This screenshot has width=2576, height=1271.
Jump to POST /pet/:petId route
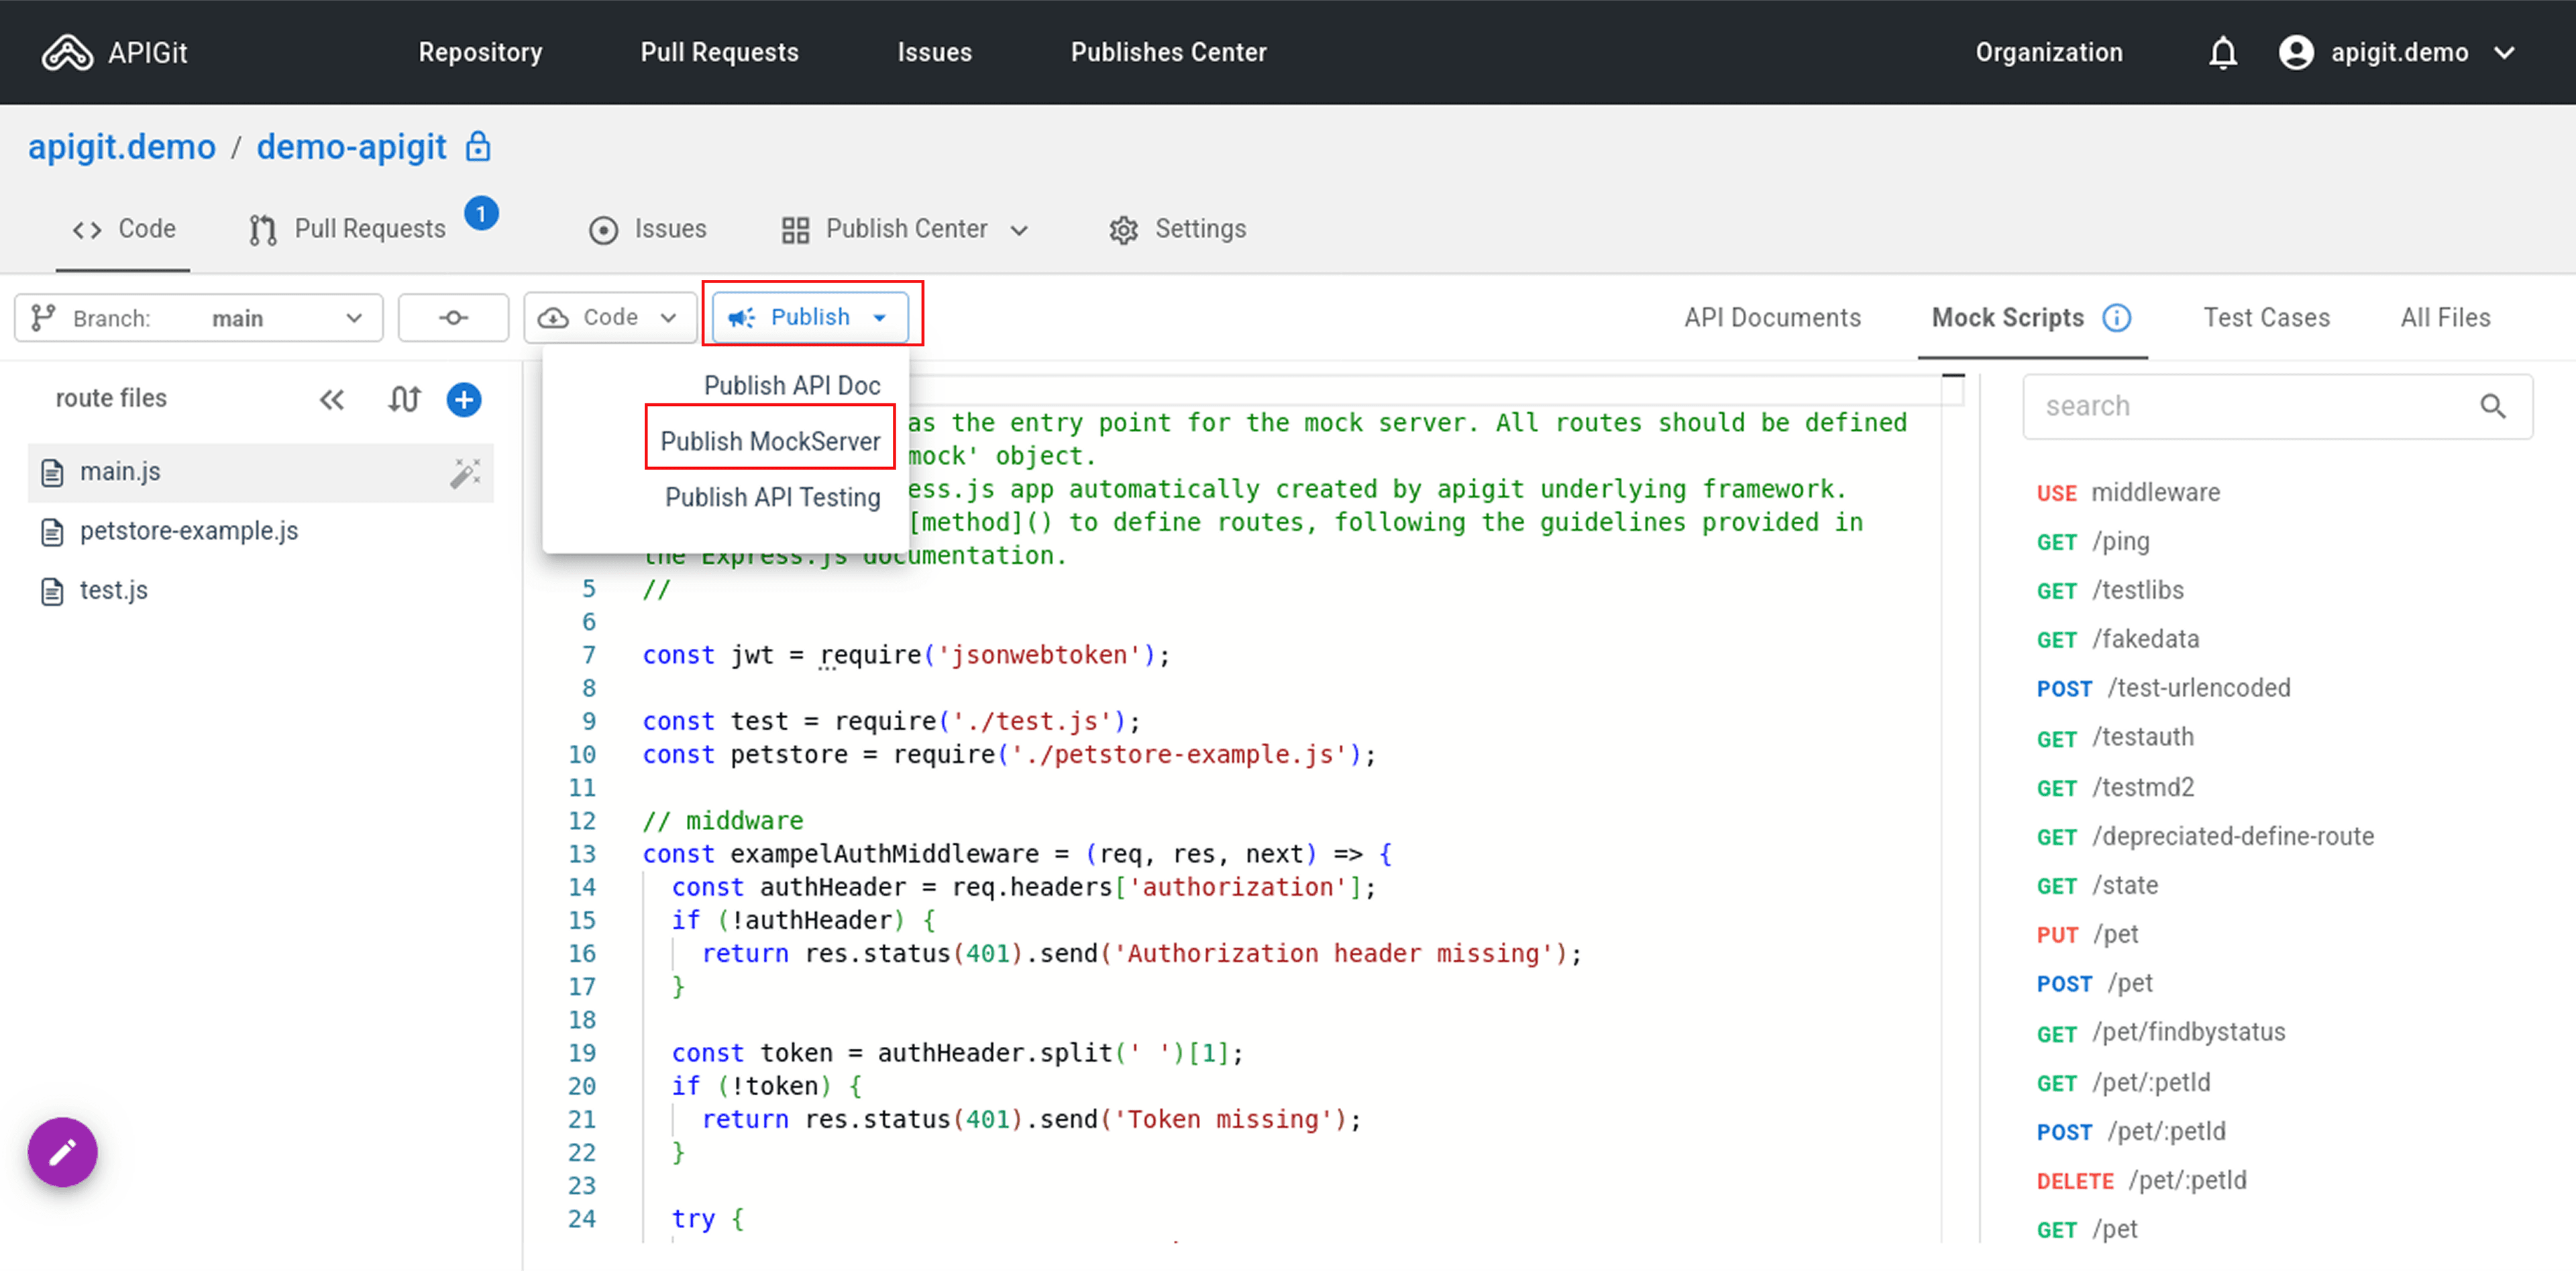(2131, 1131)
